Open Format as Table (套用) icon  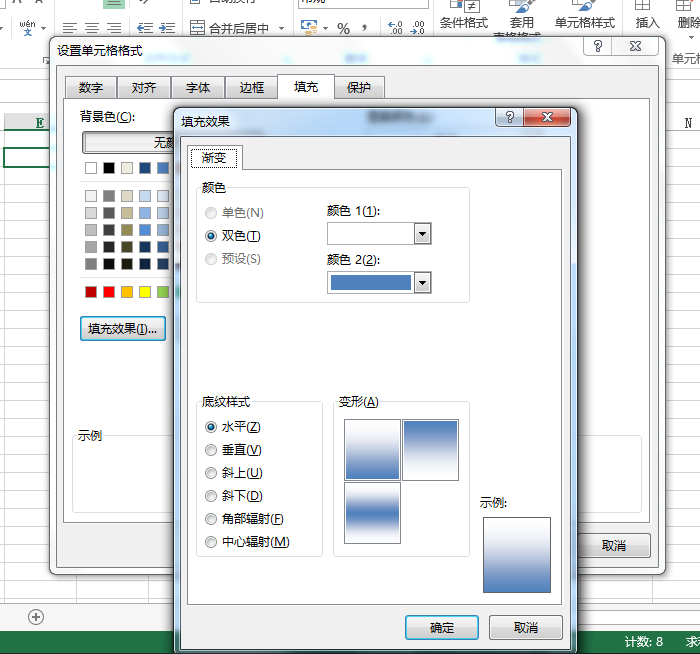[x=521, y=18]
